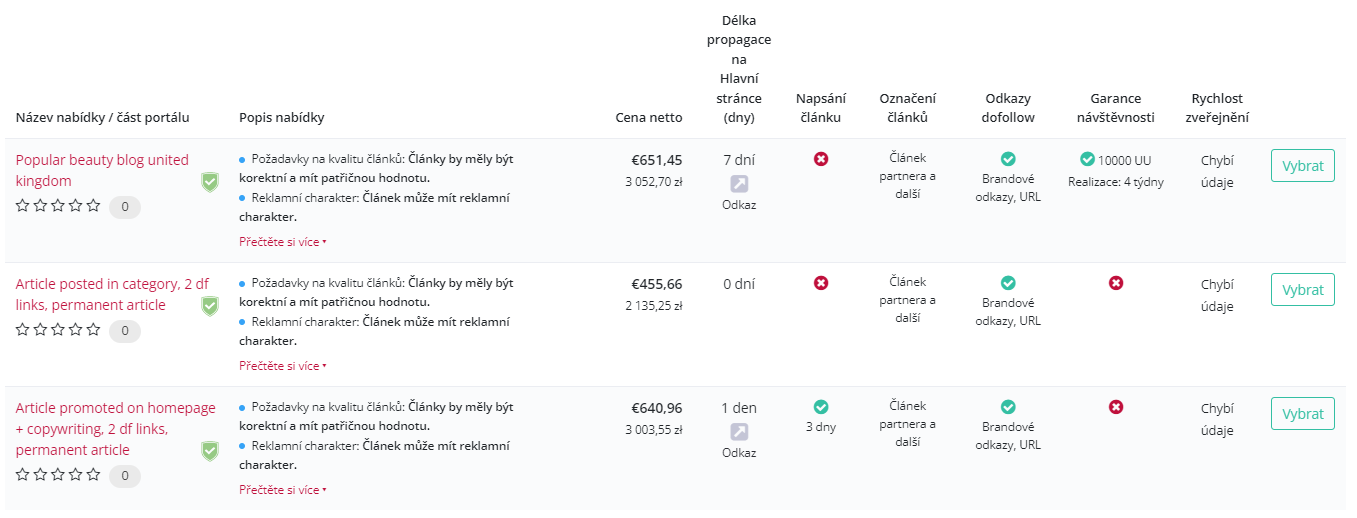This screenshot has width=1357, height=518.
Task: Choose Vybrat for the €640,96 offer
Action: (1303, 414)
